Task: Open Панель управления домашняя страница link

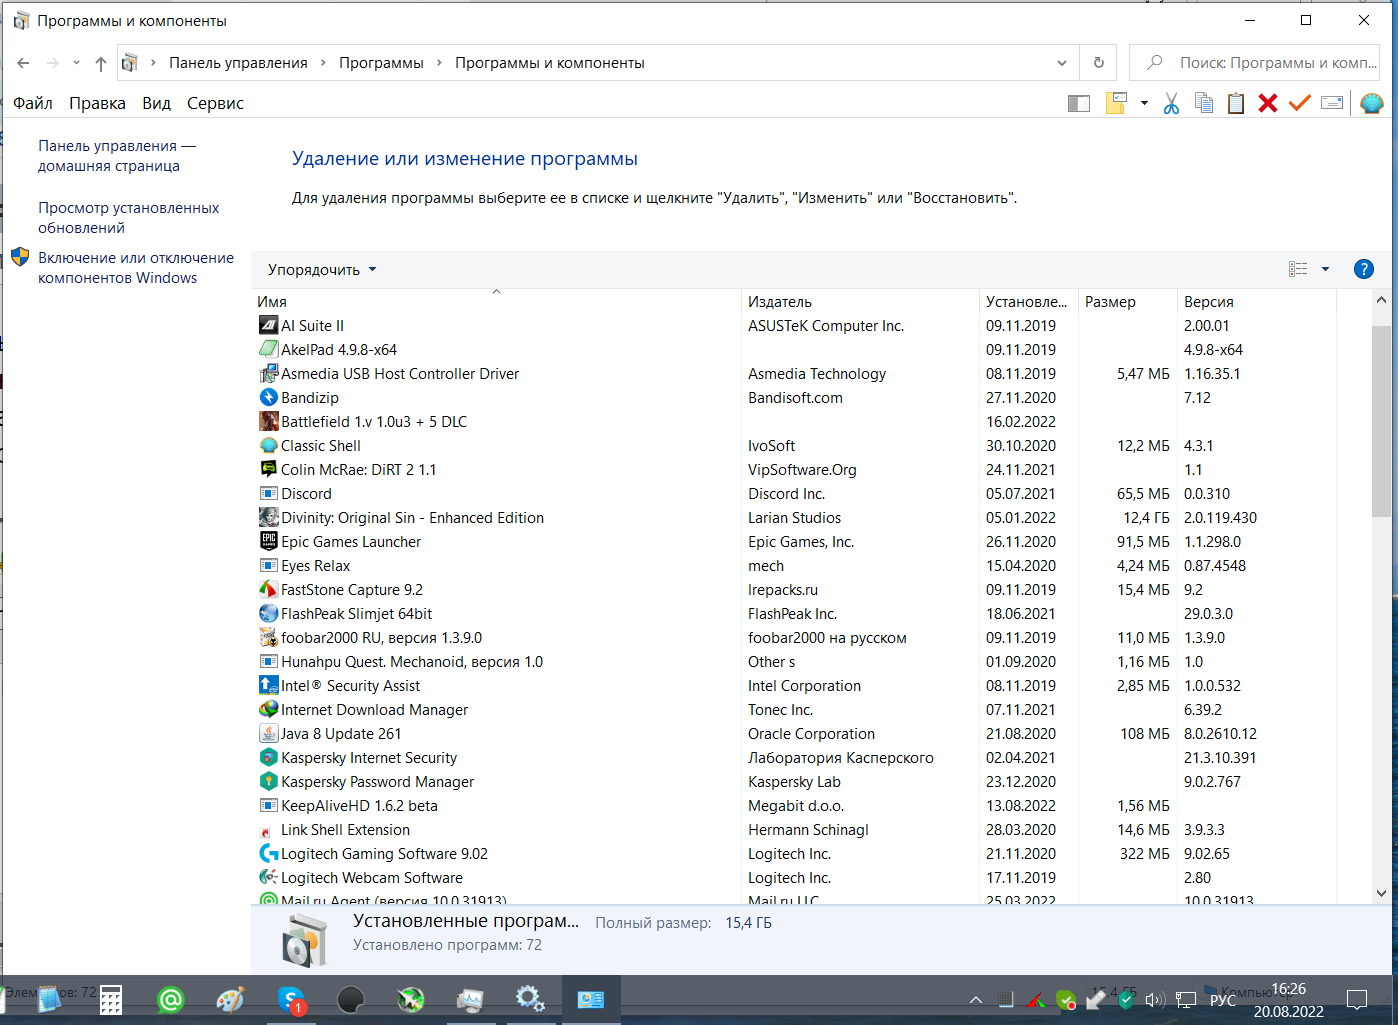Action: coord(117,156)
